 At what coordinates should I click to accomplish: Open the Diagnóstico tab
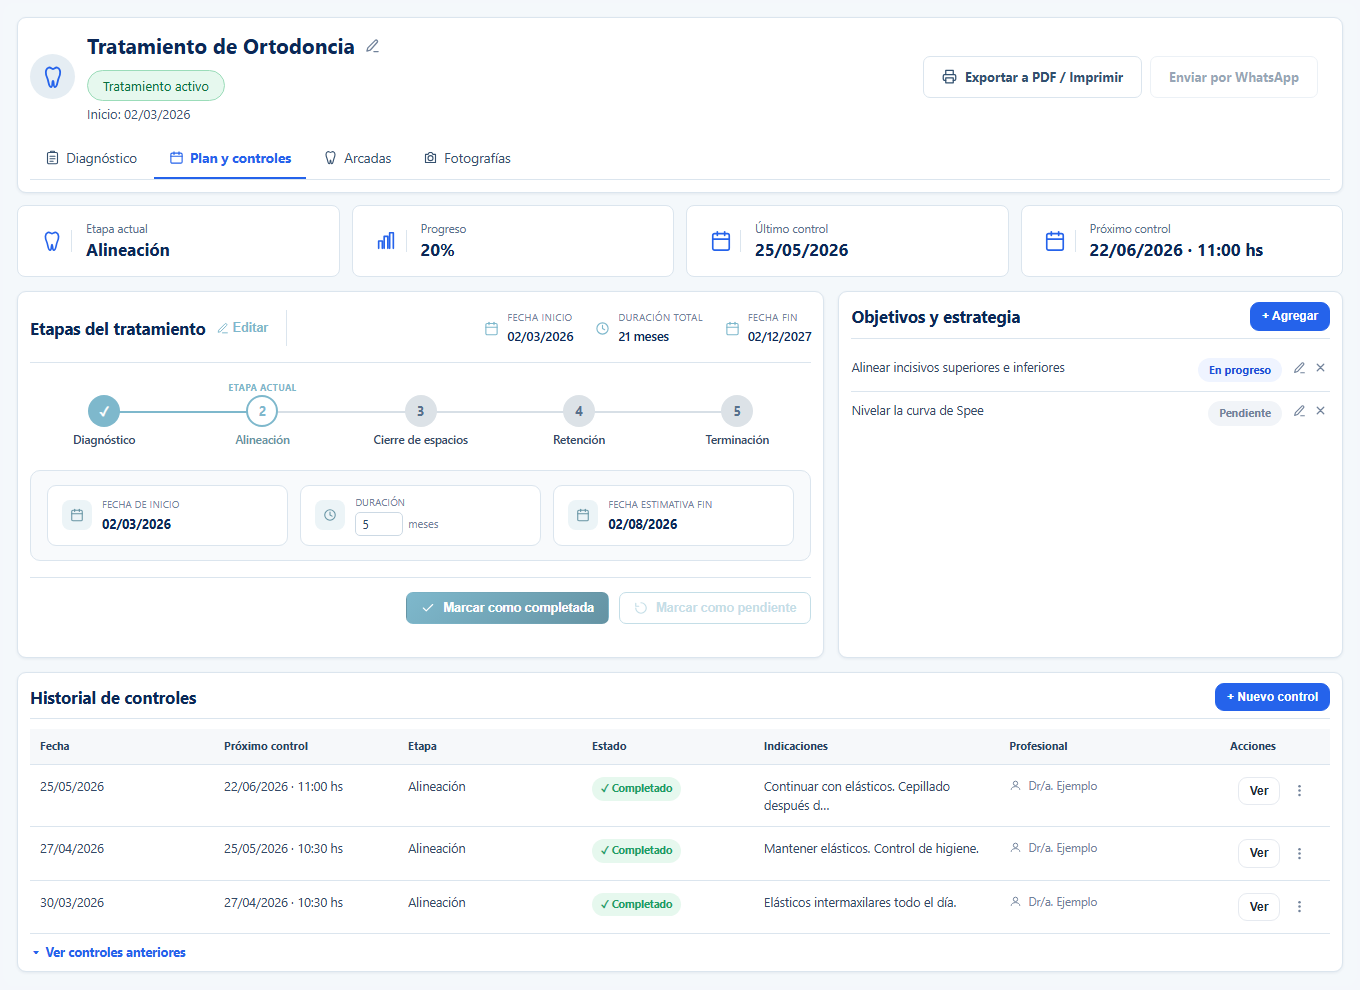click(92, 158)
